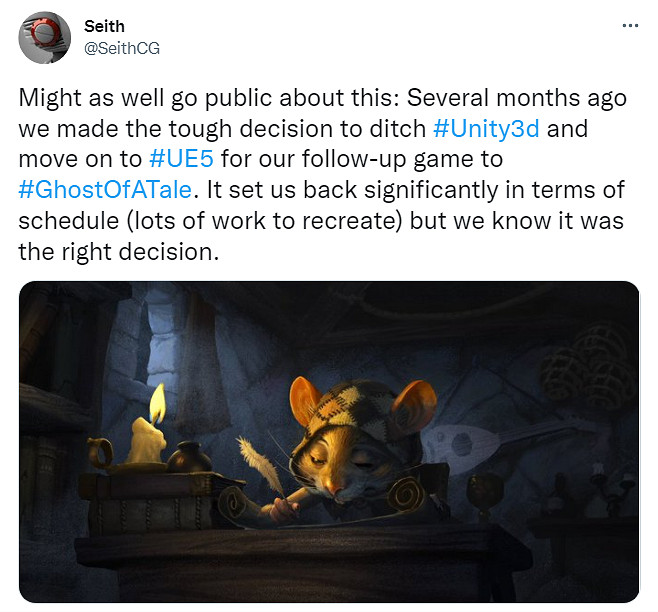Click Seith's round profile avatar

44,38
